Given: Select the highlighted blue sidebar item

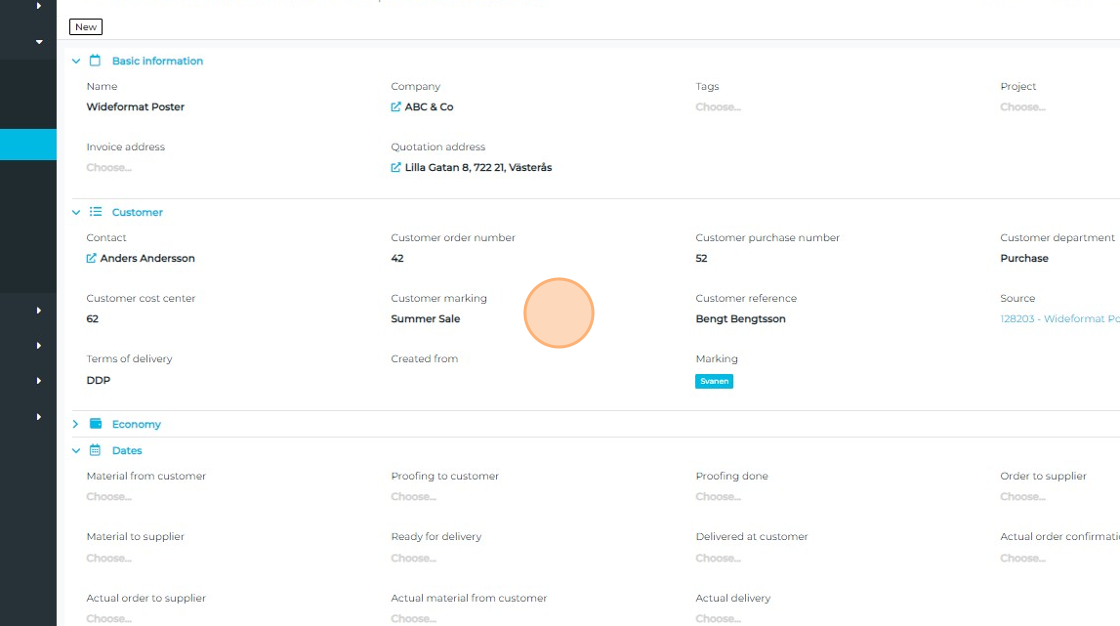Looking at the screenshot, I should click(28, 145).
